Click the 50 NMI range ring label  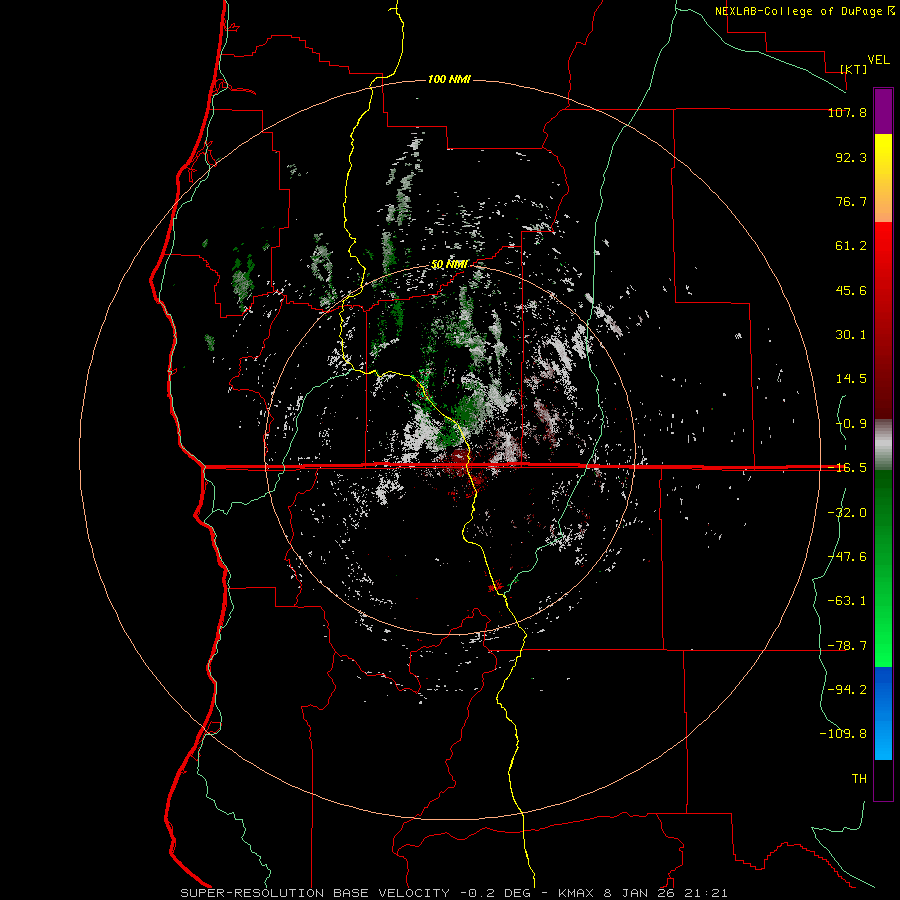[449, 264]
